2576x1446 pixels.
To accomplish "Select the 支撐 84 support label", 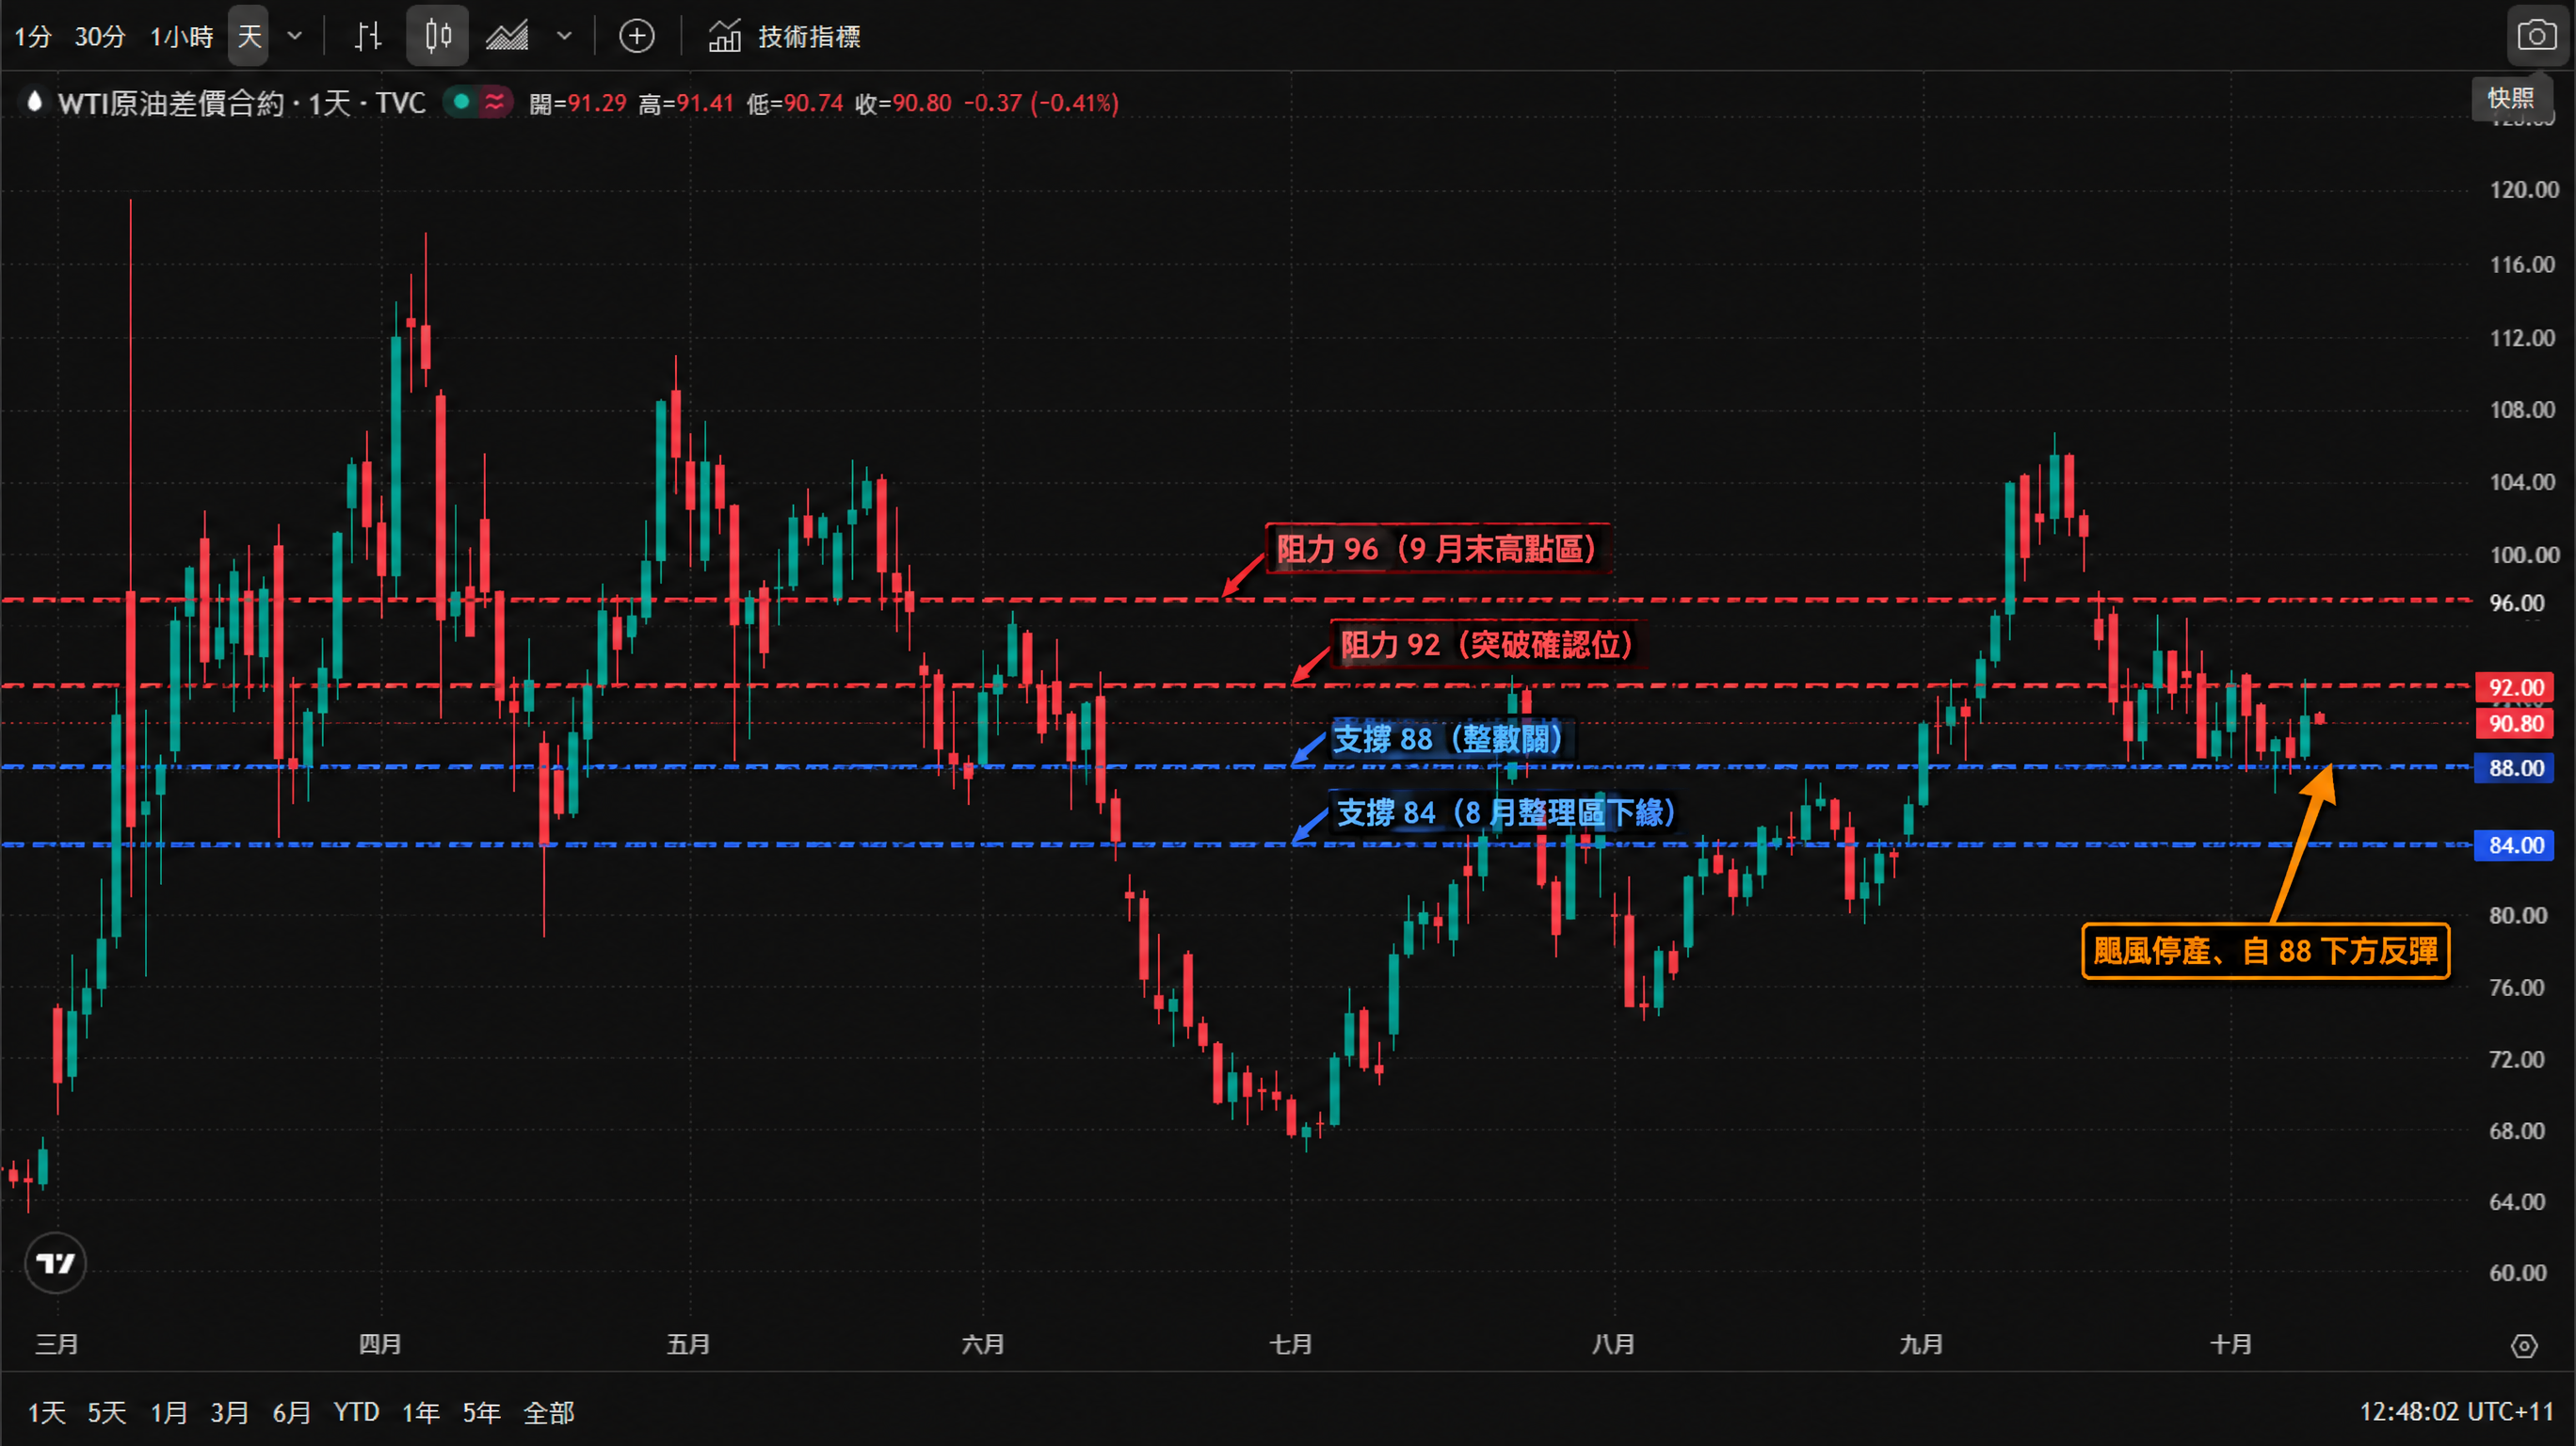I will 1505,812.
